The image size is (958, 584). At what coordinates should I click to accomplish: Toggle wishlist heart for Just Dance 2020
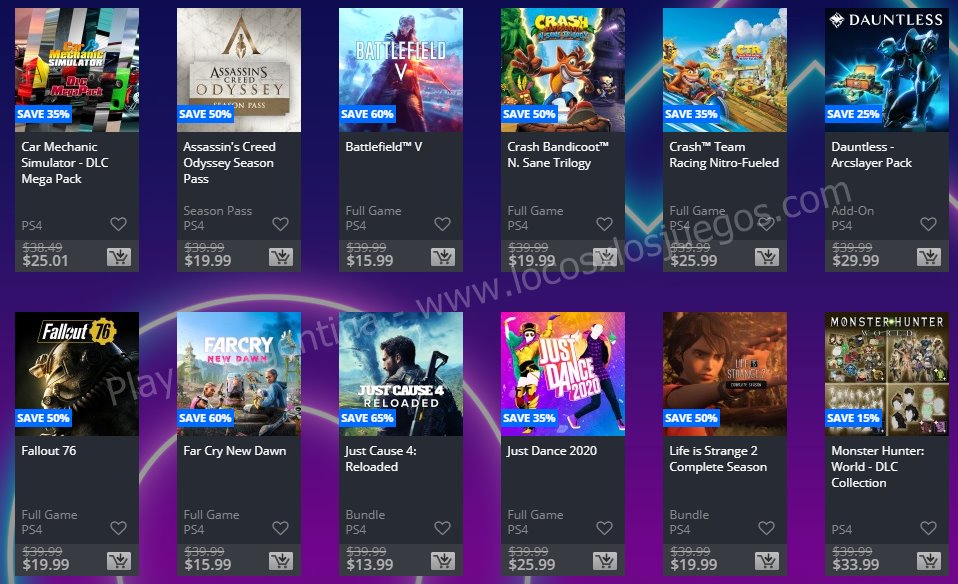(604, 528)
